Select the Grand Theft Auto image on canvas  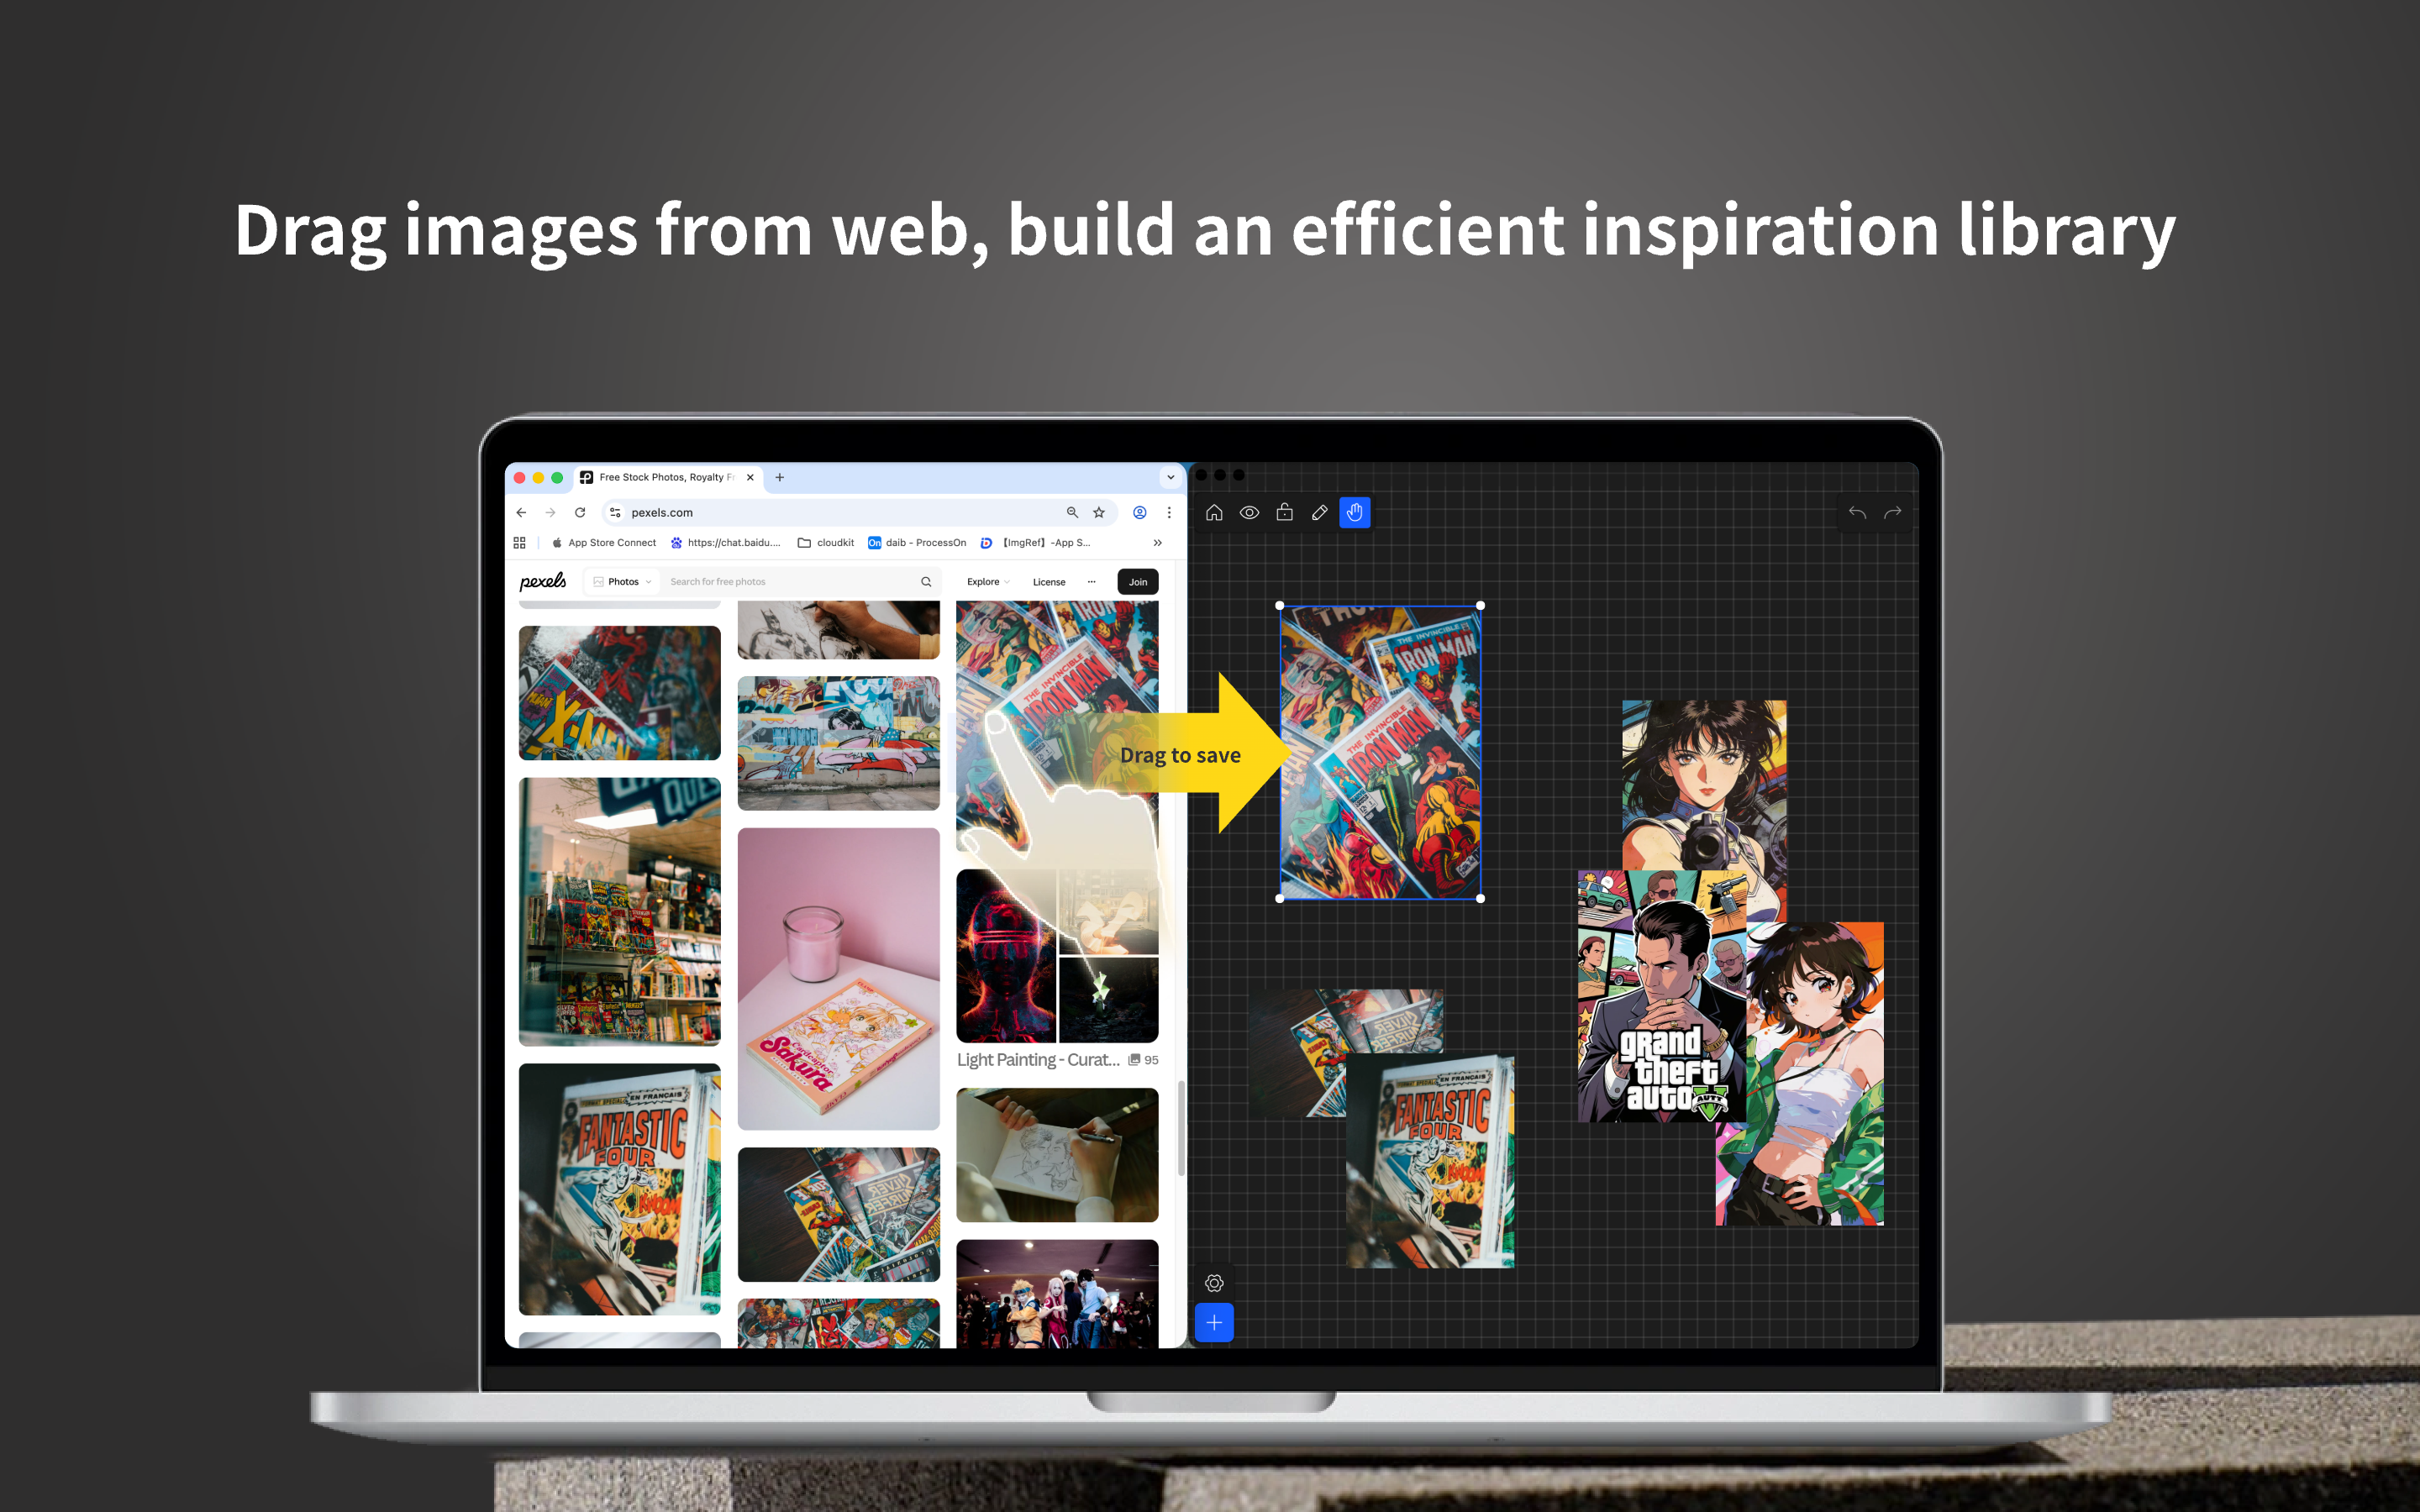(x=1661, y=995)
